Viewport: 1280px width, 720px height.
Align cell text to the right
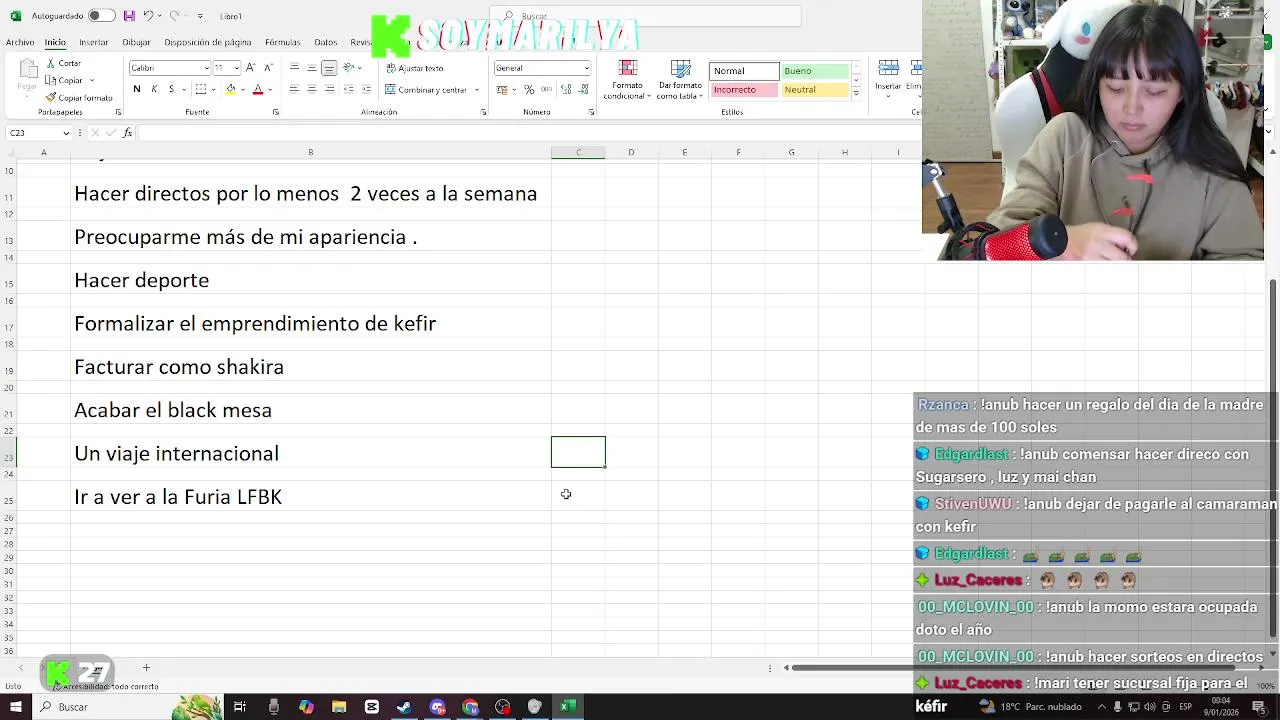329,89
